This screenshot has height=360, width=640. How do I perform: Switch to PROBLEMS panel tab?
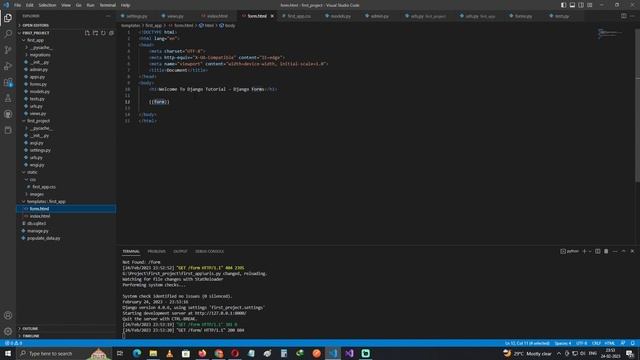[x=156, y=251]
